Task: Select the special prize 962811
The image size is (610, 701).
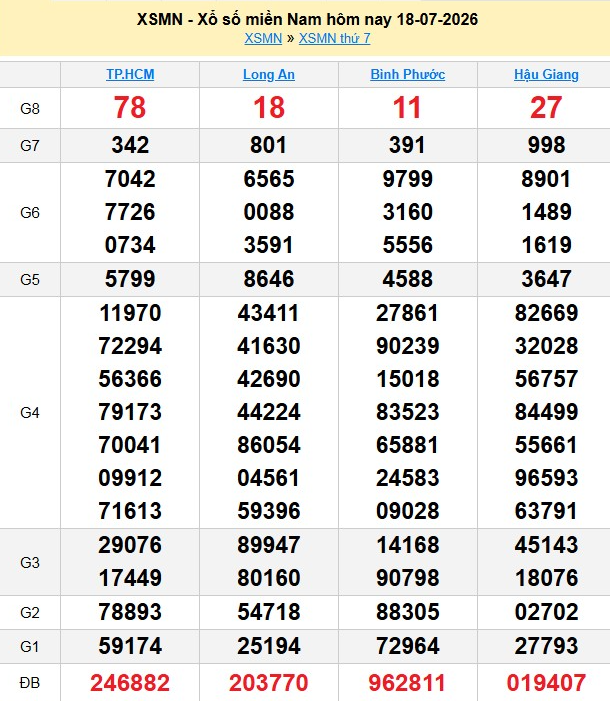Action: click(407, 683)
